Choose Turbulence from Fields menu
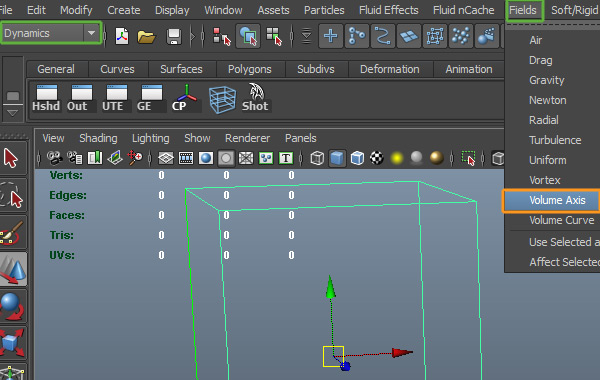Image resolution: width=600 pixels, height=380 pixels. pos(555,140)
